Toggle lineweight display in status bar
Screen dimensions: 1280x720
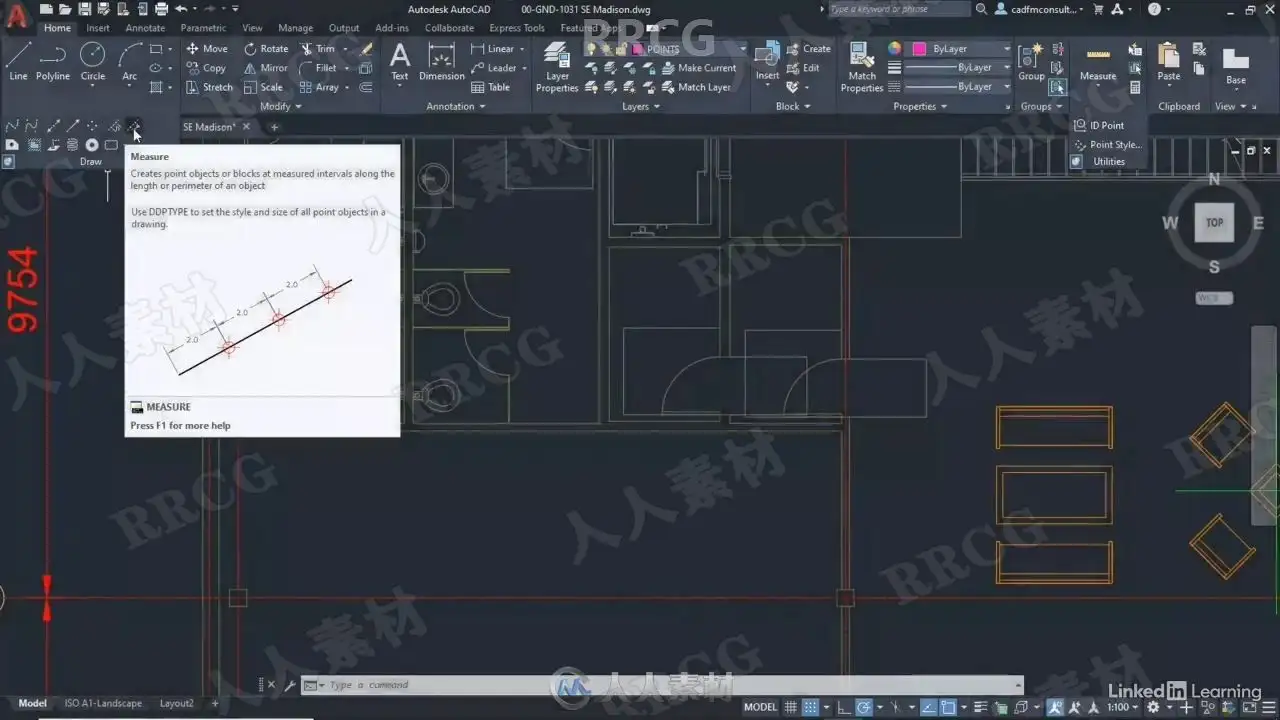(x=980, y=707)
